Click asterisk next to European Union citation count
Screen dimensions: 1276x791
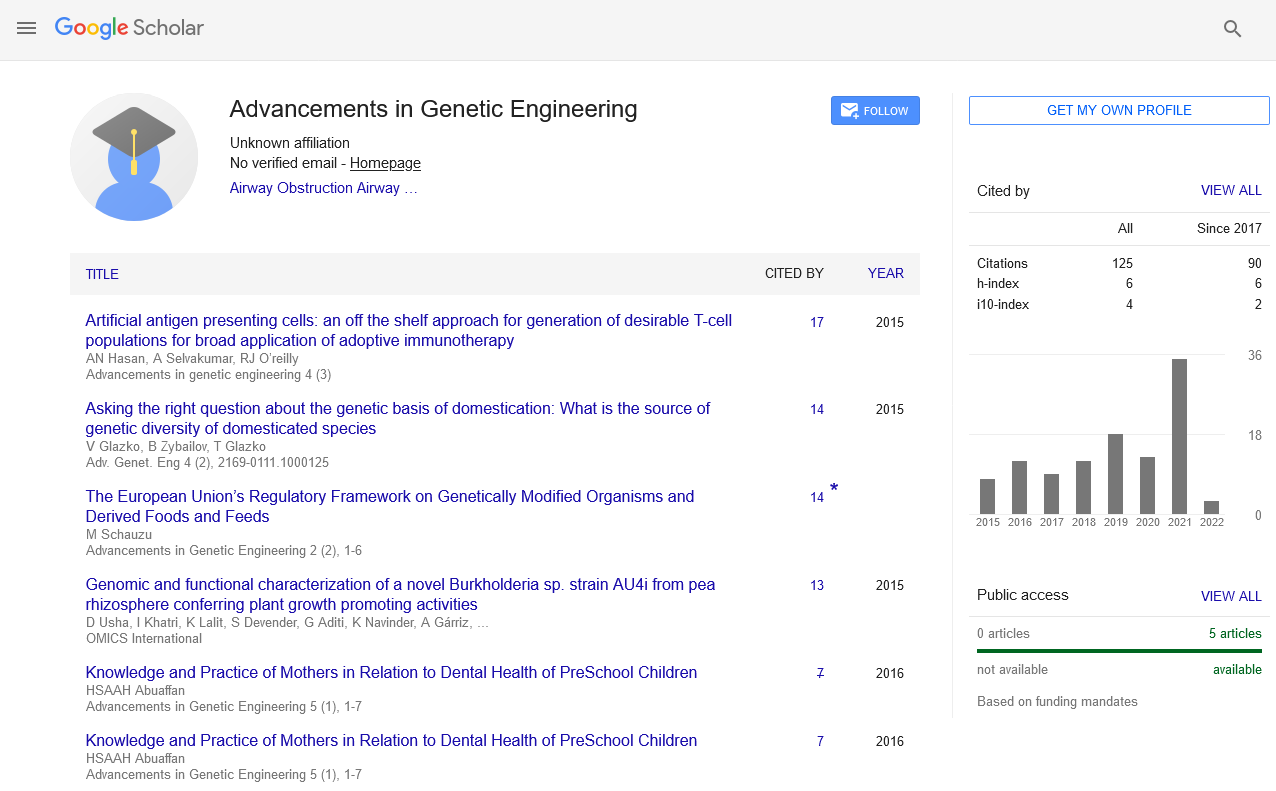(x=834, y=489)
